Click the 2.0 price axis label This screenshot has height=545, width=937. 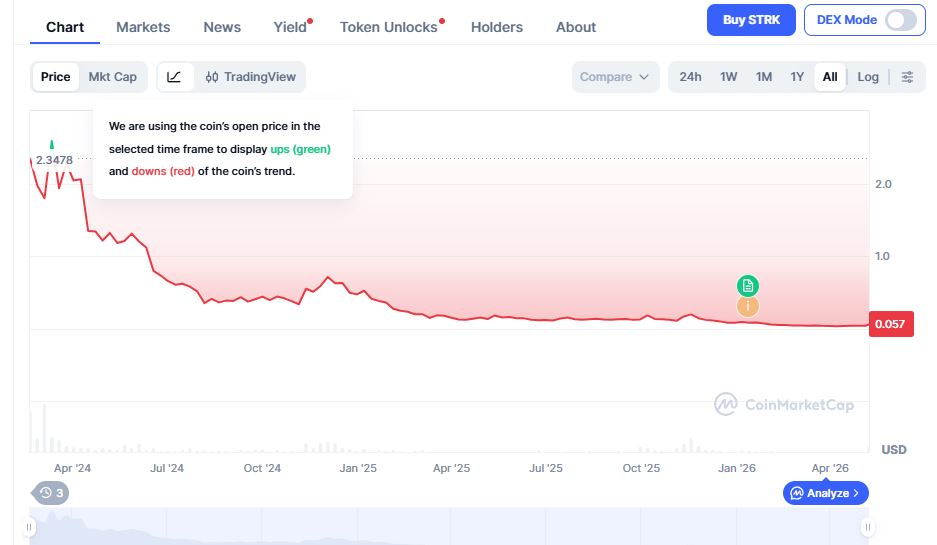(883, 184)
